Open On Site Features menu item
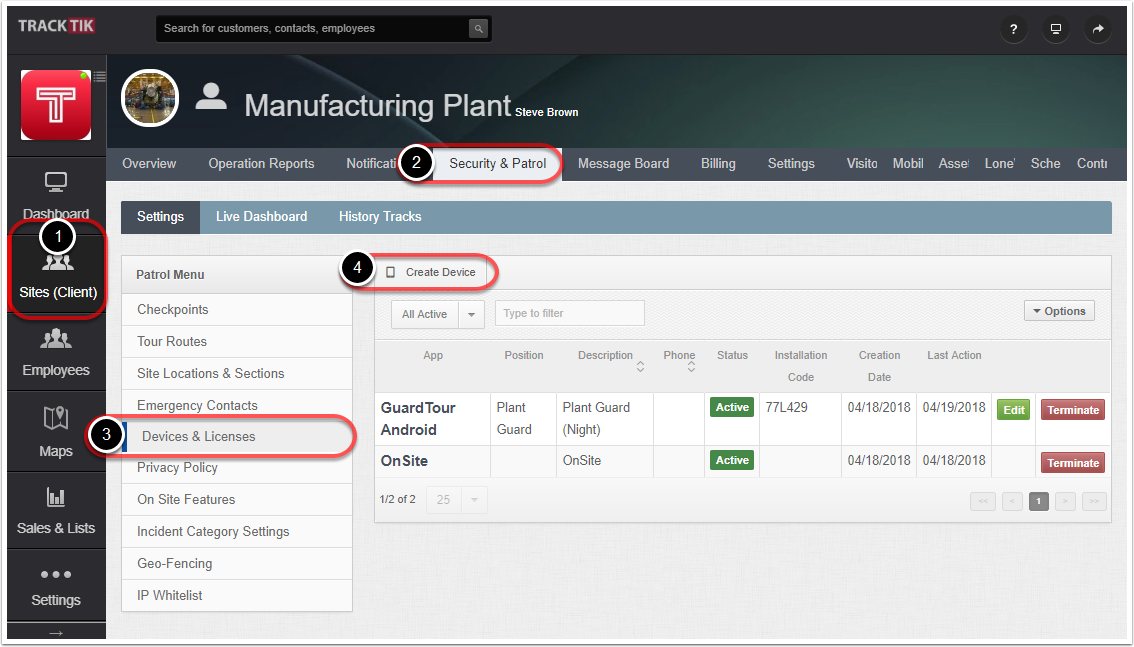The image size is (1134, 647). click(236, 500)
